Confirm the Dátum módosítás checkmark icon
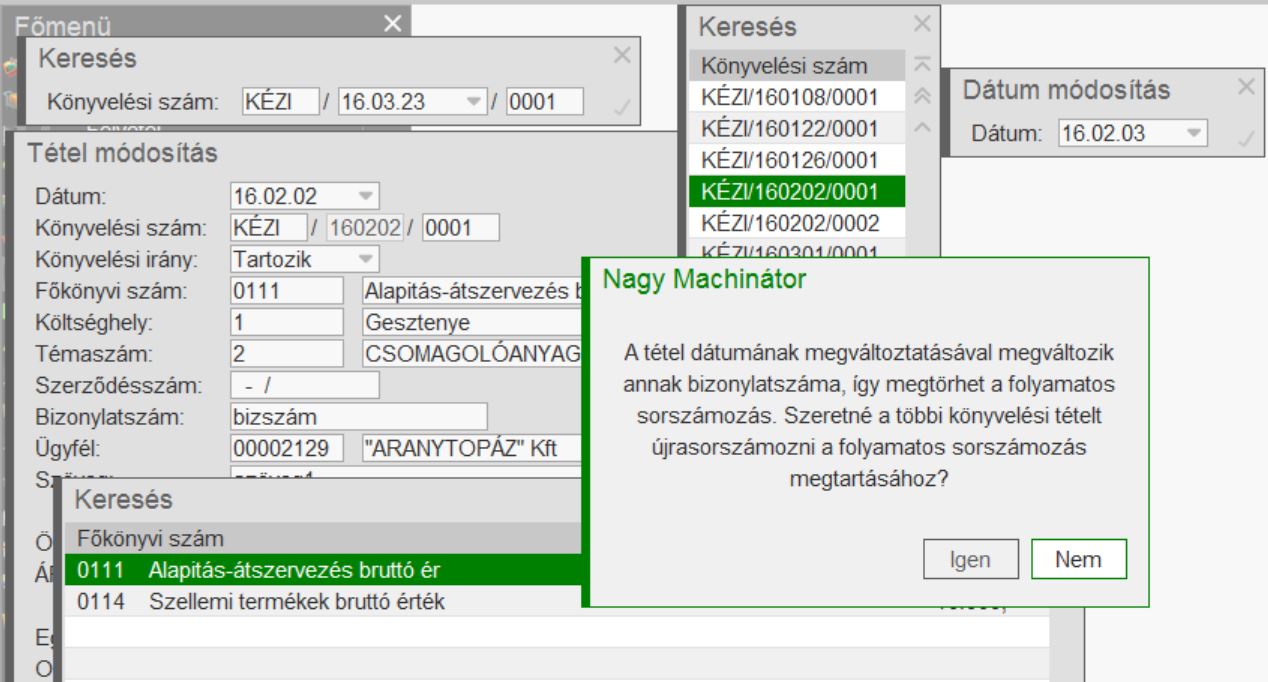The height and width of the screenshot is (682, 1268). 1246,138
